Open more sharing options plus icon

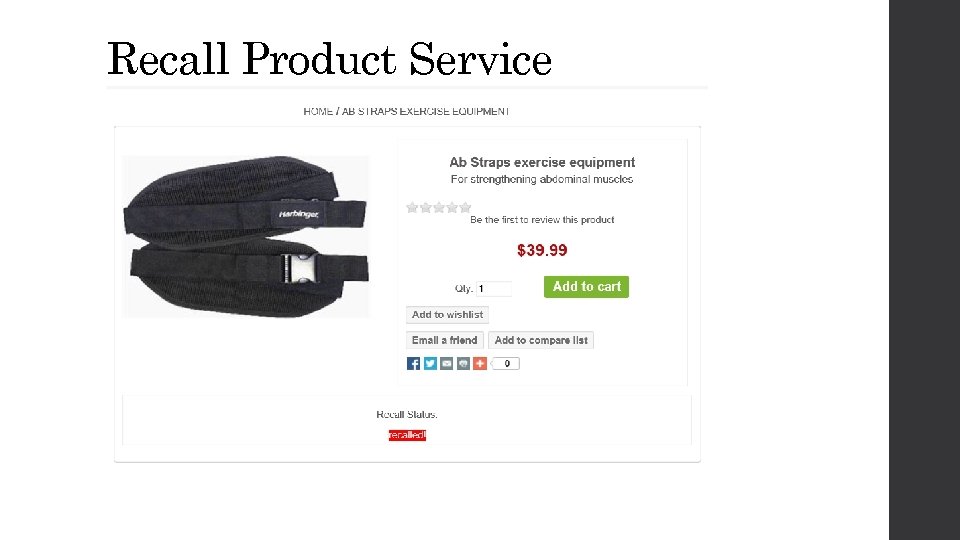(x=480, y=364)
